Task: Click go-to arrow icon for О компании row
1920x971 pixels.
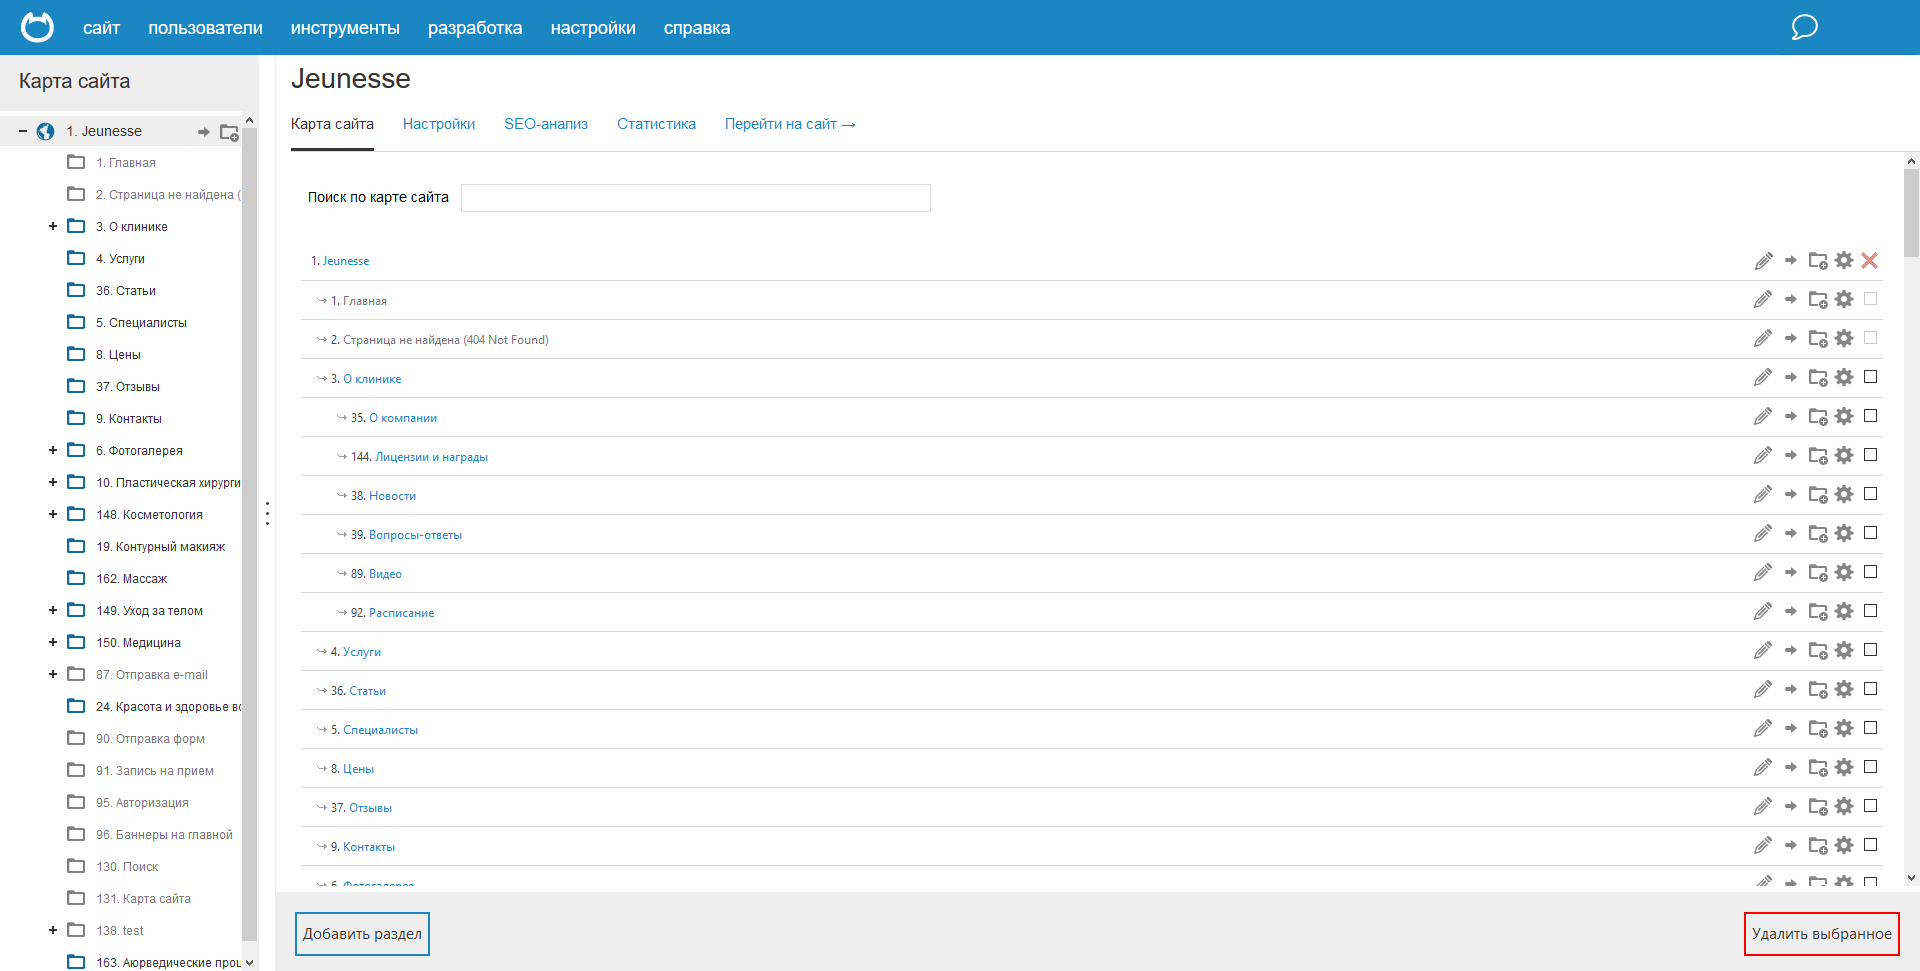Action: (1791, 416)
